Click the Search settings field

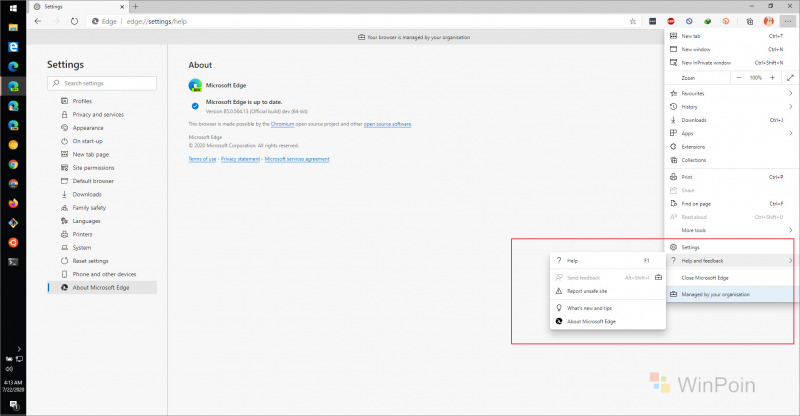click(102, 83)
